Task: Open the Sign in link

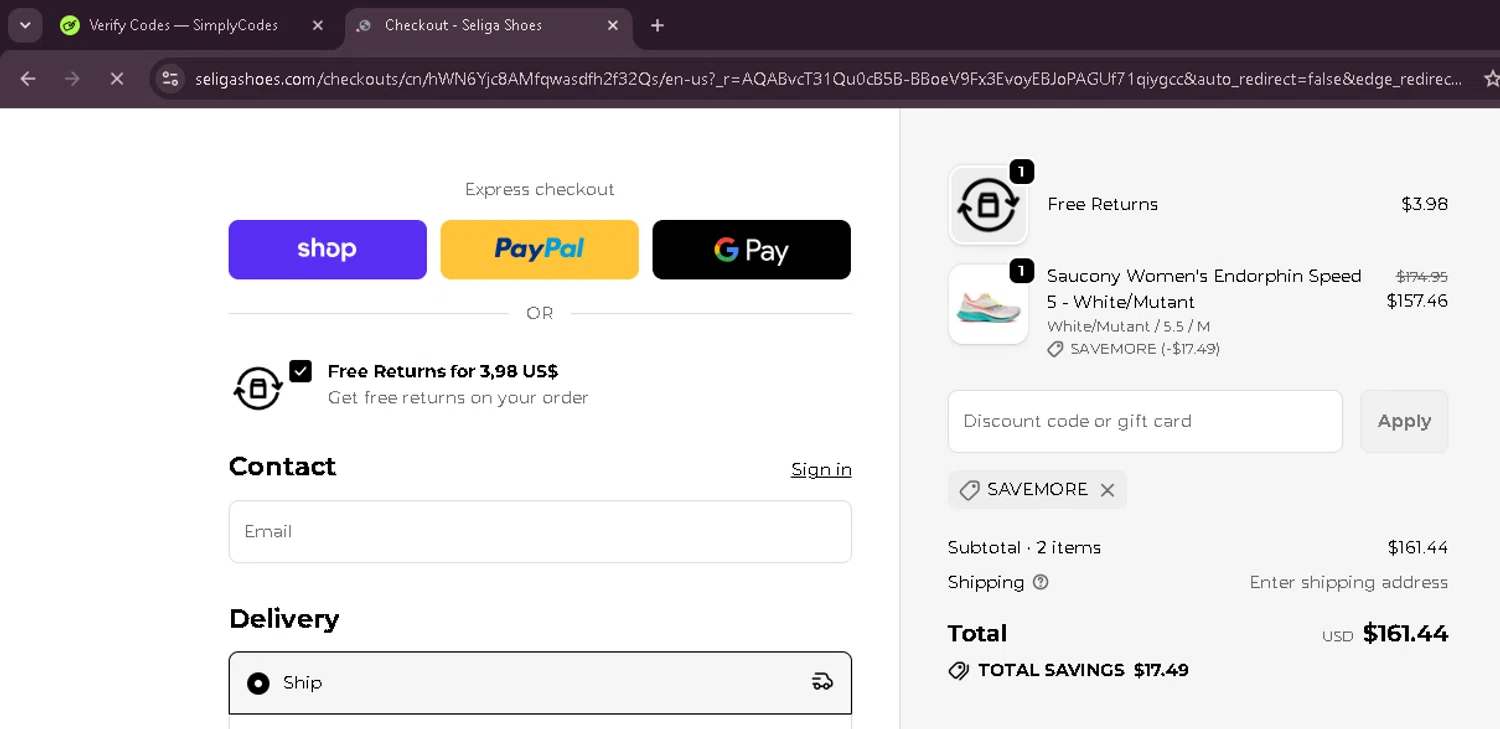Action: click(x=821, y=469)
